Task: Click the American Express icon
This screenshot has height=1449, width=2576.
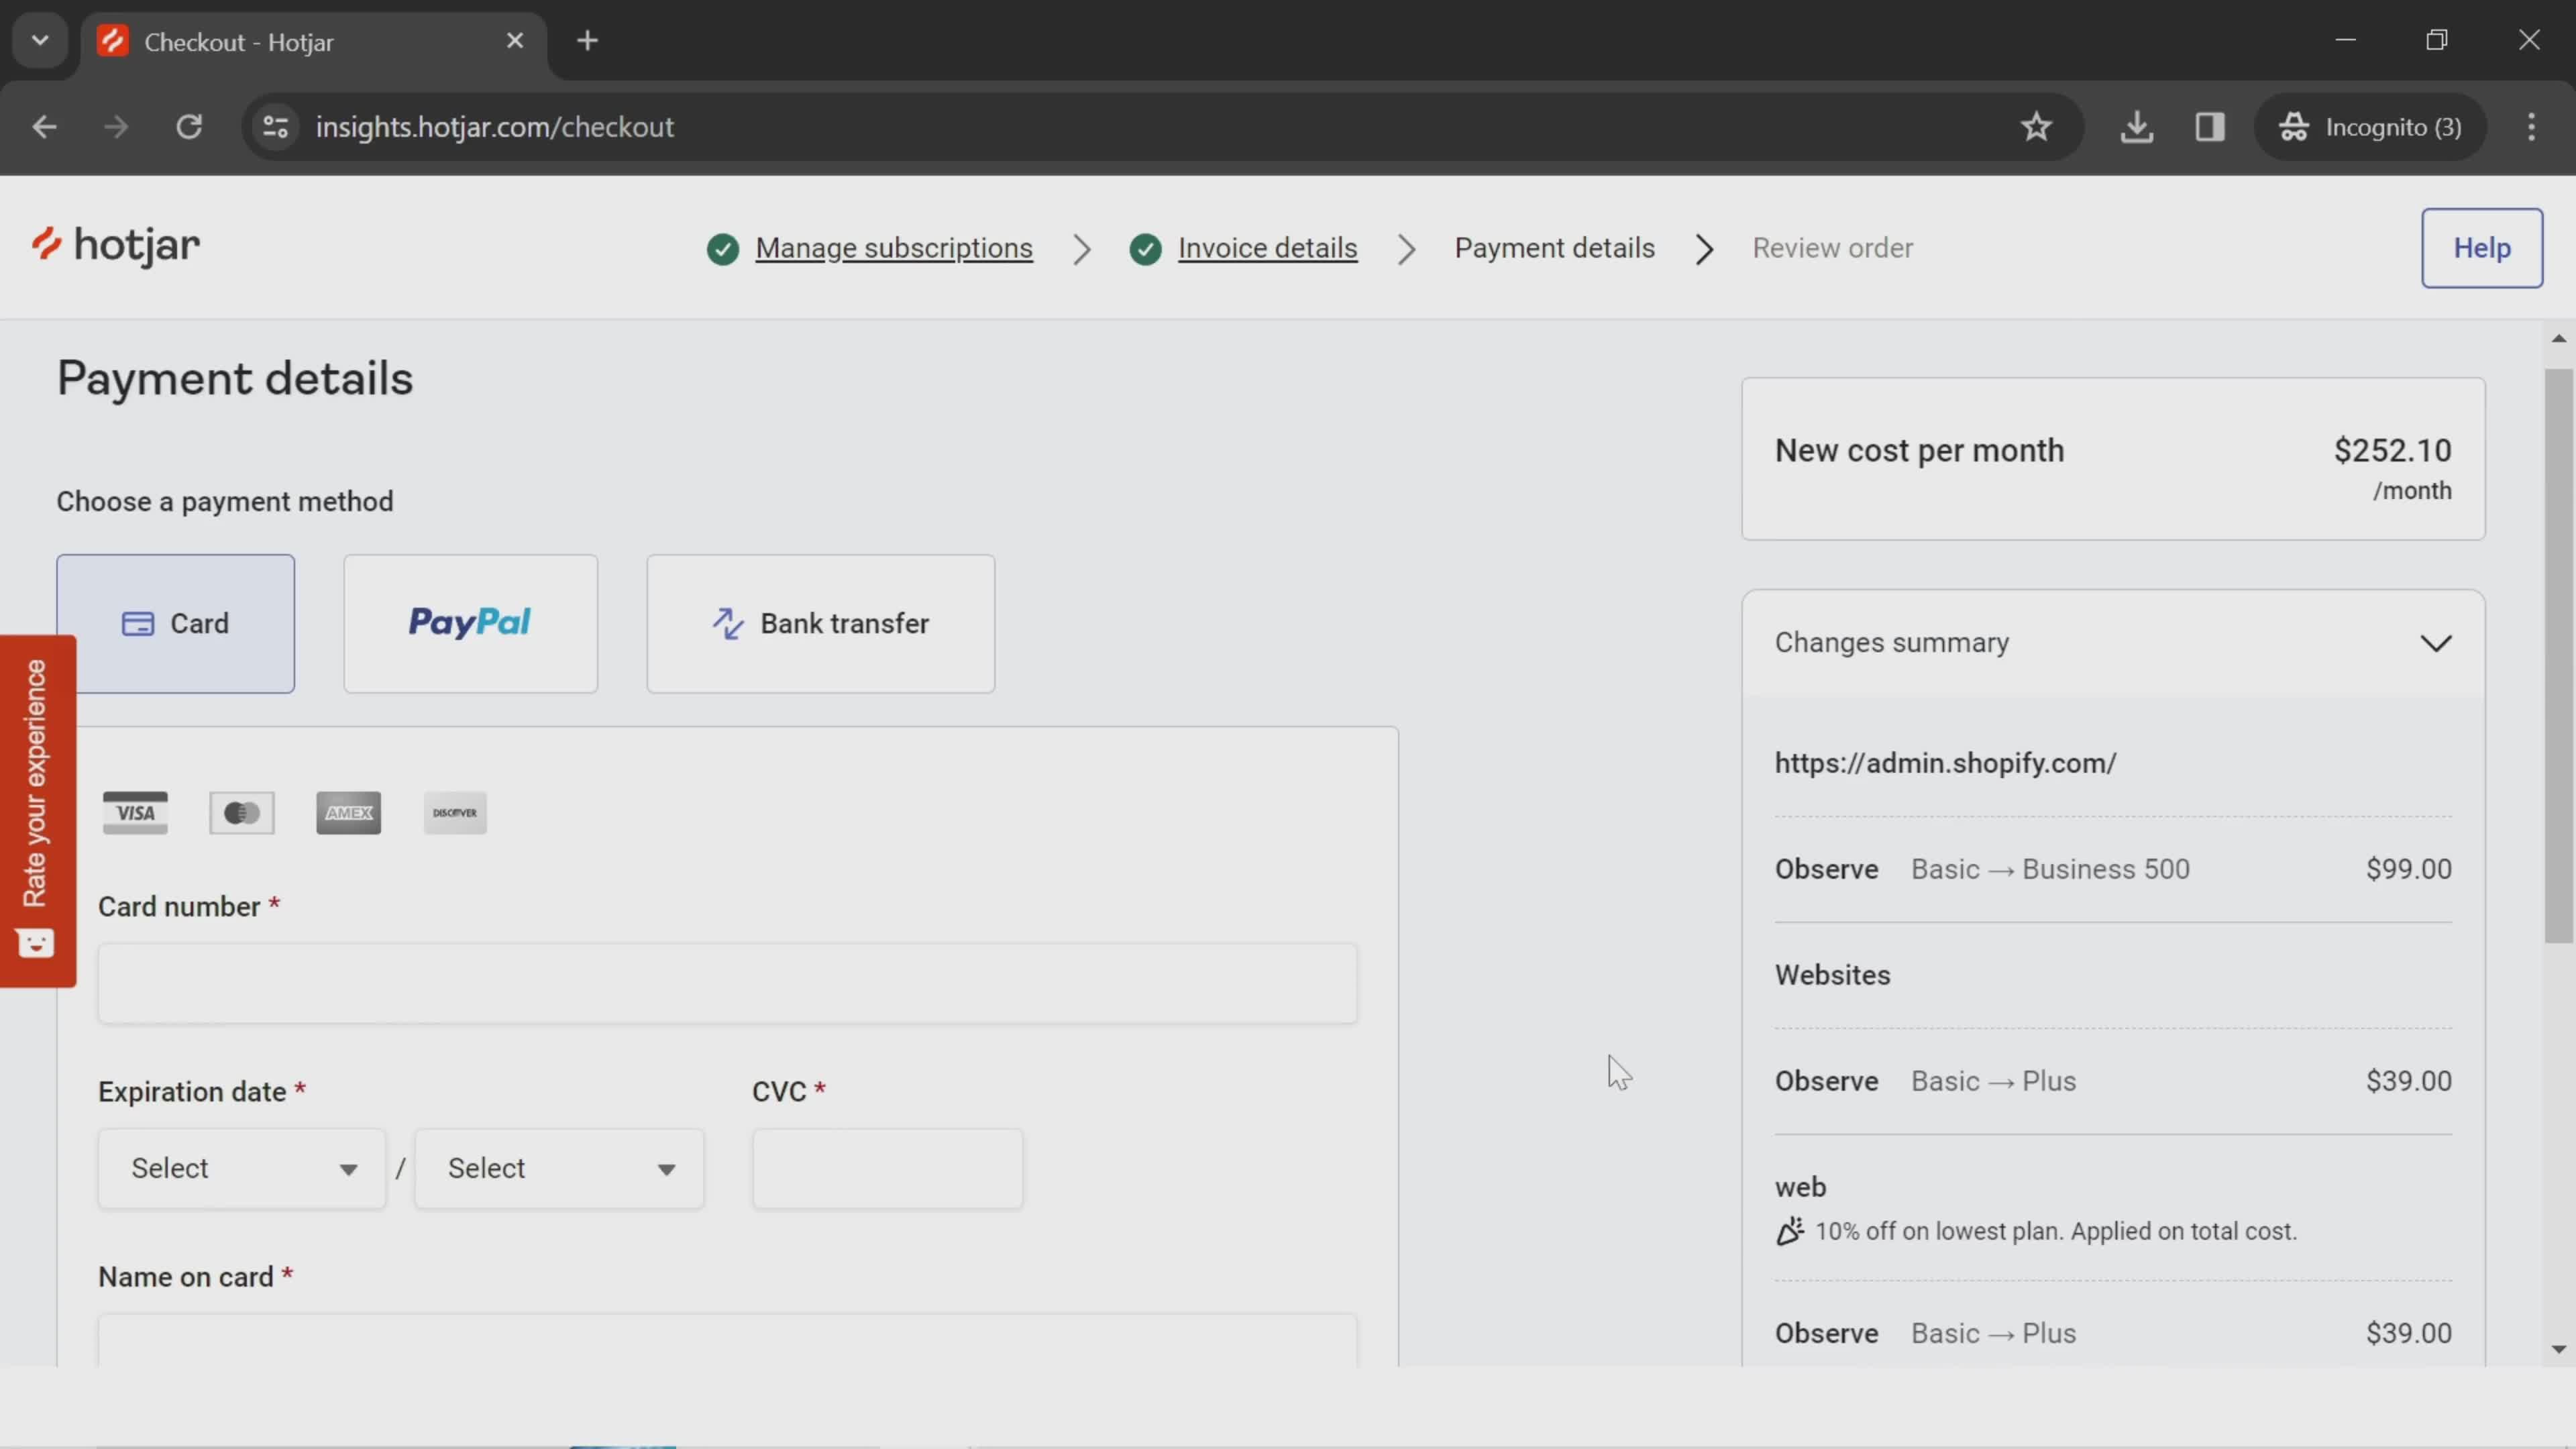Action: click(x=349, y=814)
